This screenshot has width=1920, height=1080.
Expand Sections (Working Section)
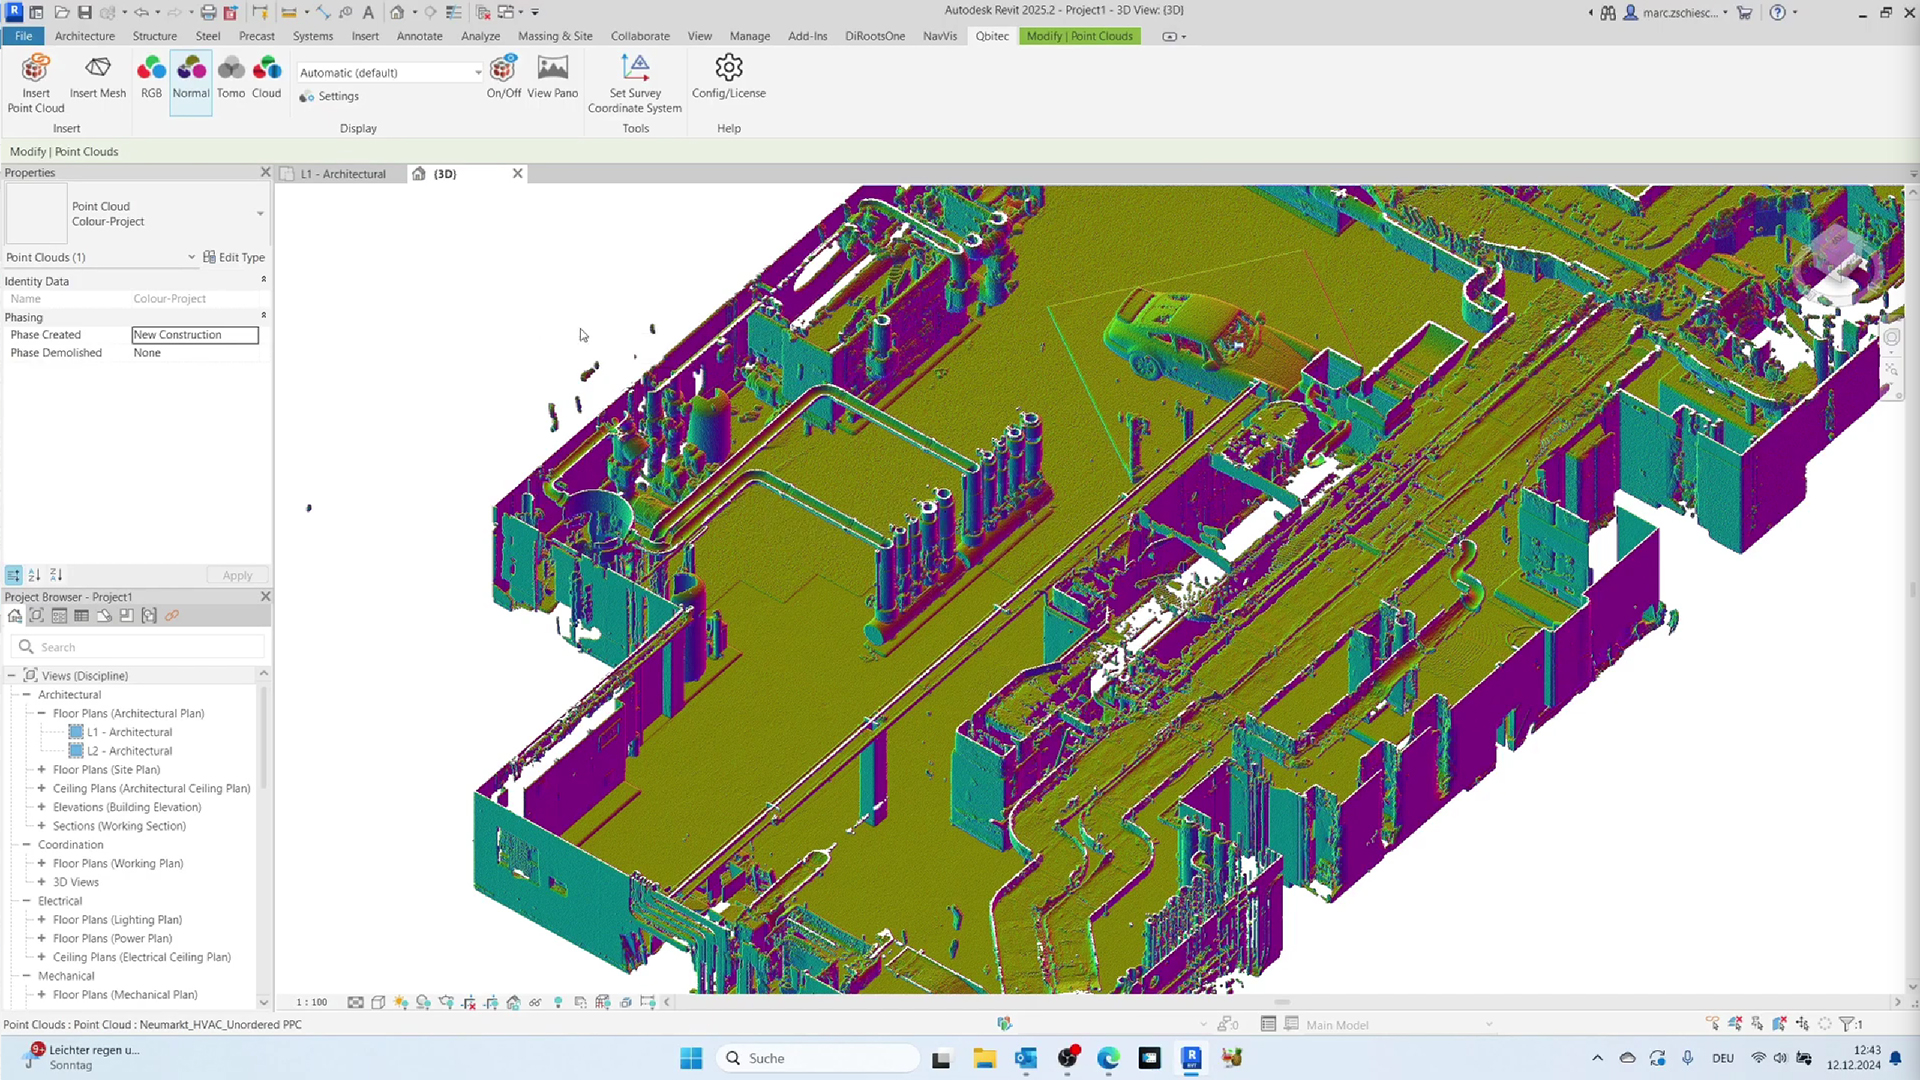tap(41, 826)
